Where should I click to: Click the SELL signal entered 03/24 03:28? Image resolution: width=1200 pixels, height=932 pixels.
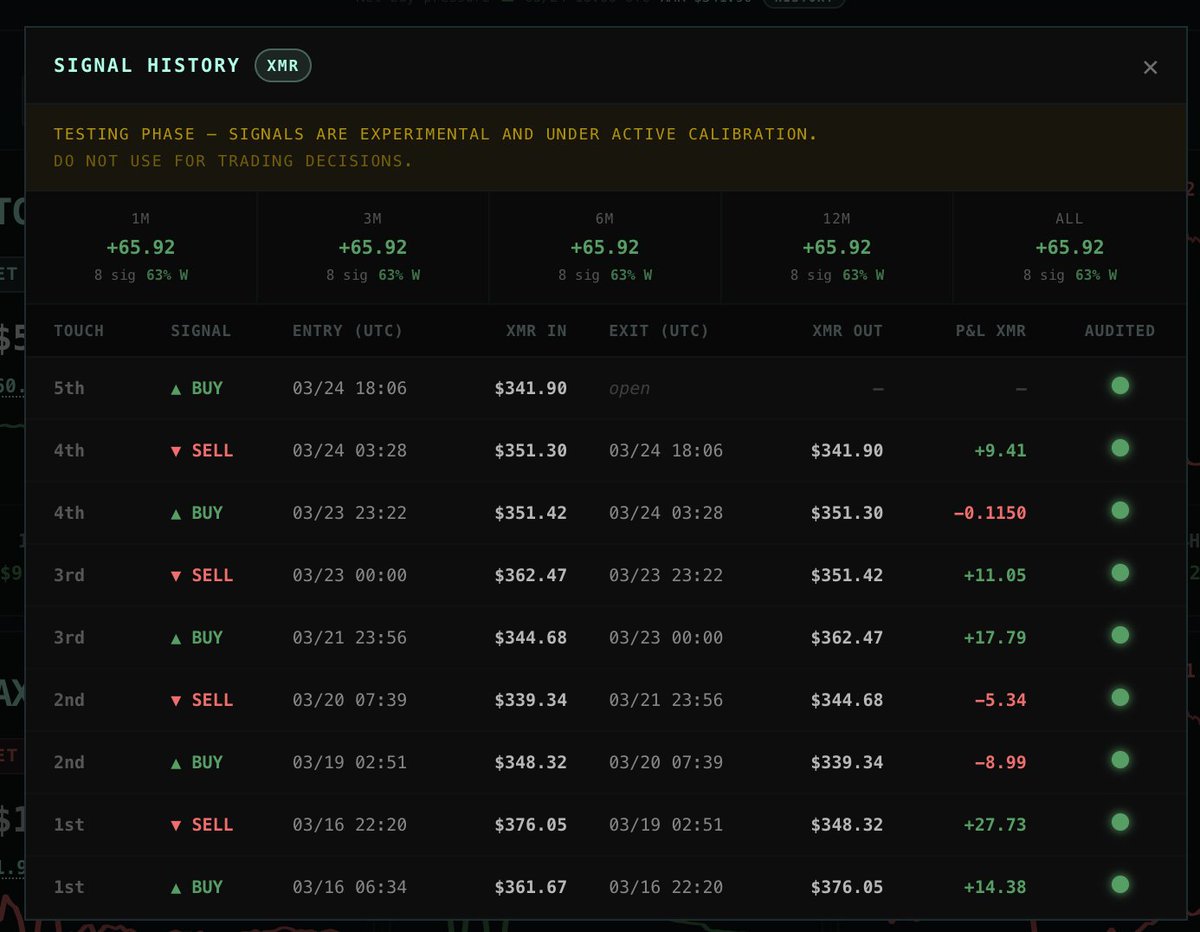coord(202,451)
